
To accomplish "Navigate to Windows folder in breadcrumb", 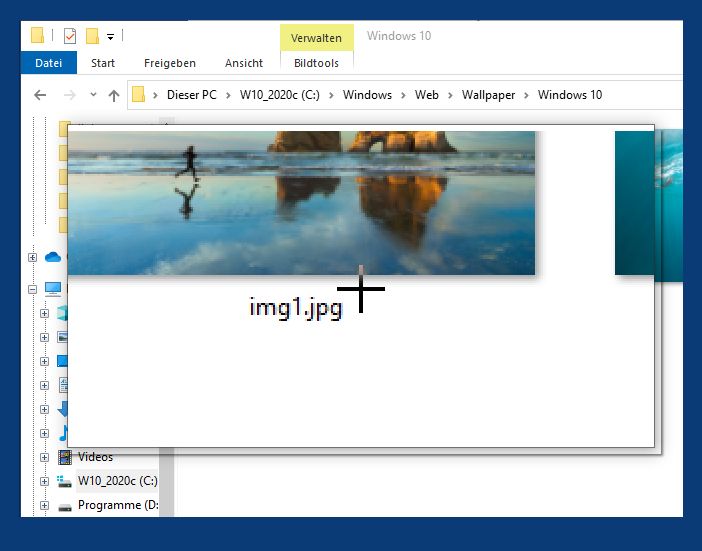I will 367,95.
